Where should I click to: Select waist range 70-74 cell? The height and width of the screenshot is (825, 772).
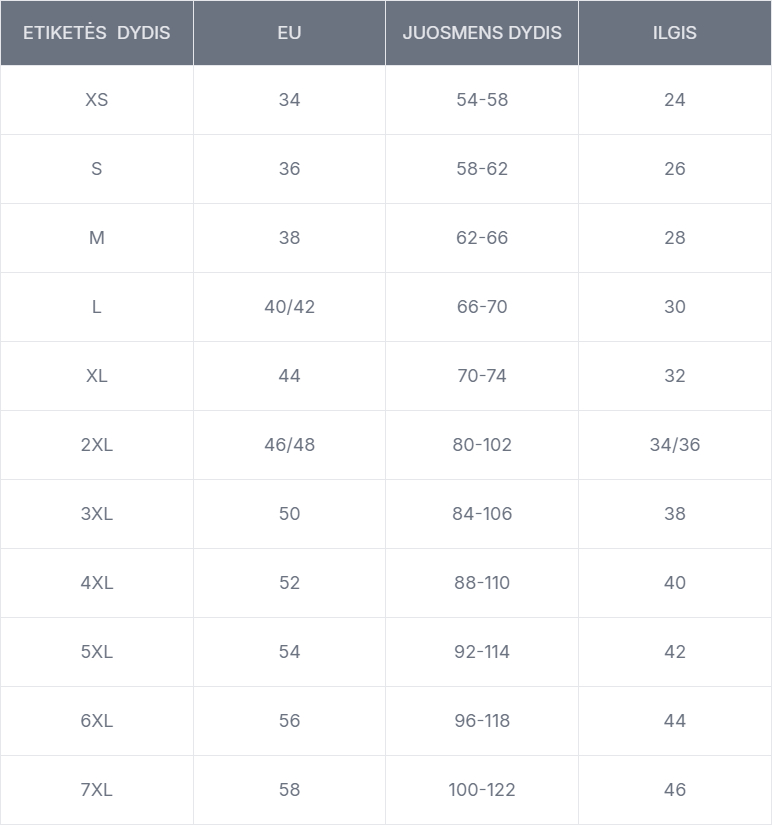click(482, 376)
